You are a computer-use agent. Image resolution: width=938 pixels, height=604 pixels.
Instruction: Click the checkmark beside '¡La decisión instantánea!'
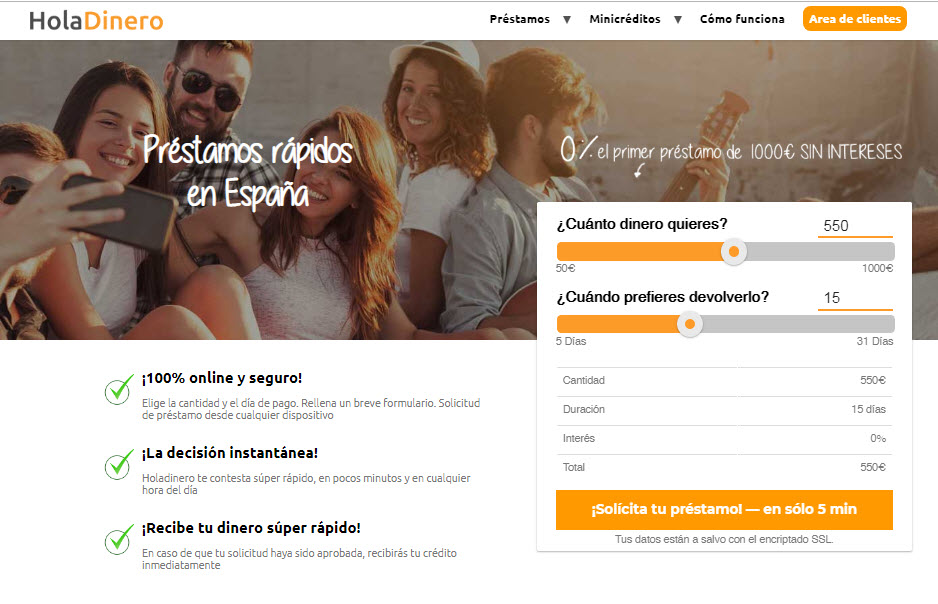[119, 465]
